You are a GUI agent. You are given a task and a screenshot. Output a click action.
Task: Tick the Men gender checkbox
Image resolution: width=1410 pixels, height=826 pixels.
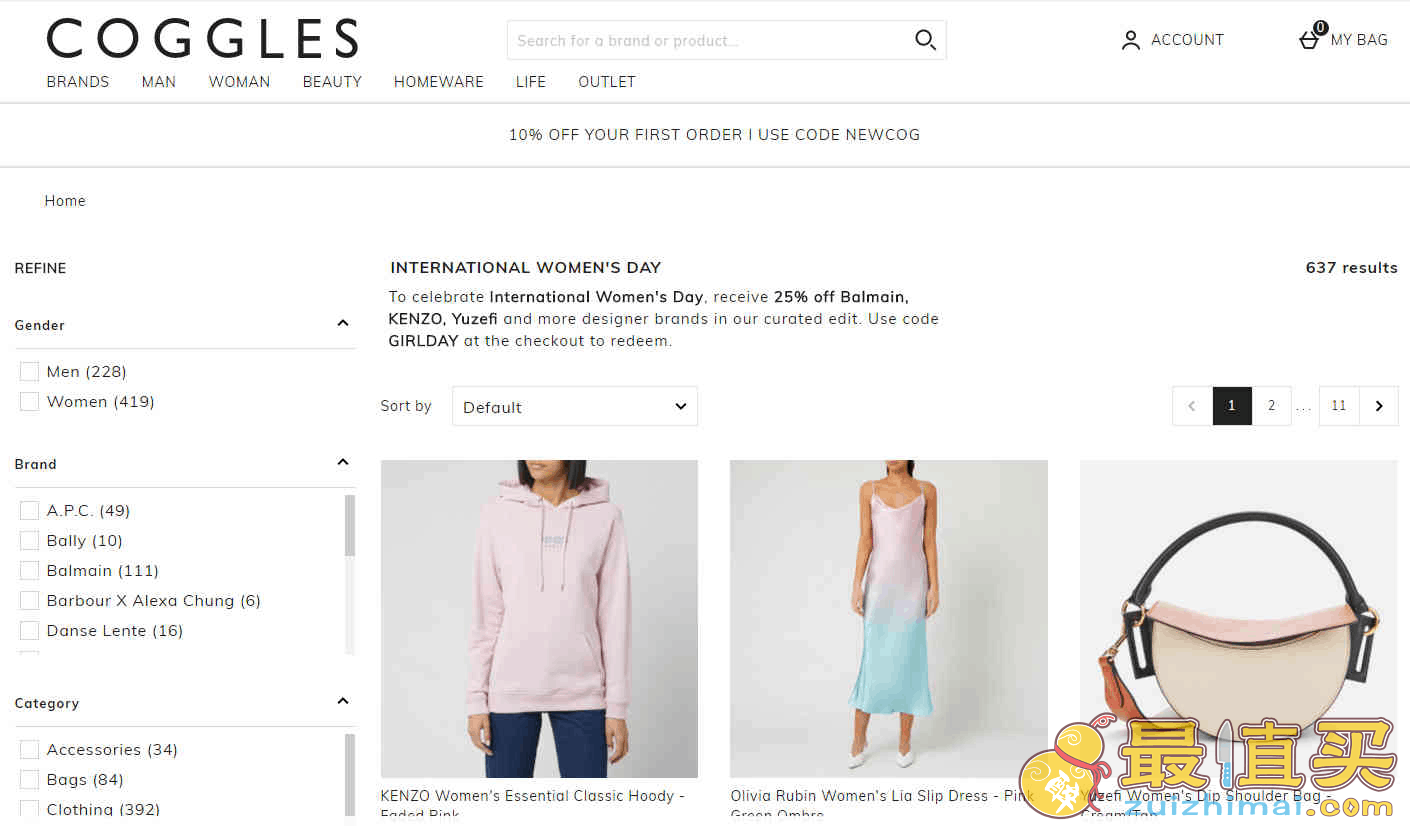[x=29, y=371]
